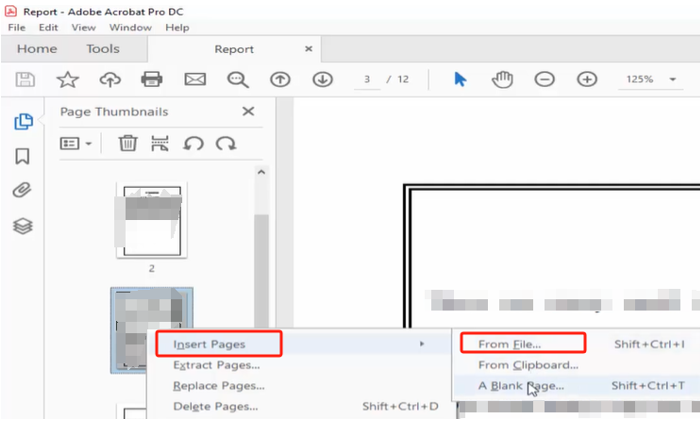700x422 pixels.
Task: Click thumbnails scrollbar up arrow
Action: click(262, 172)
